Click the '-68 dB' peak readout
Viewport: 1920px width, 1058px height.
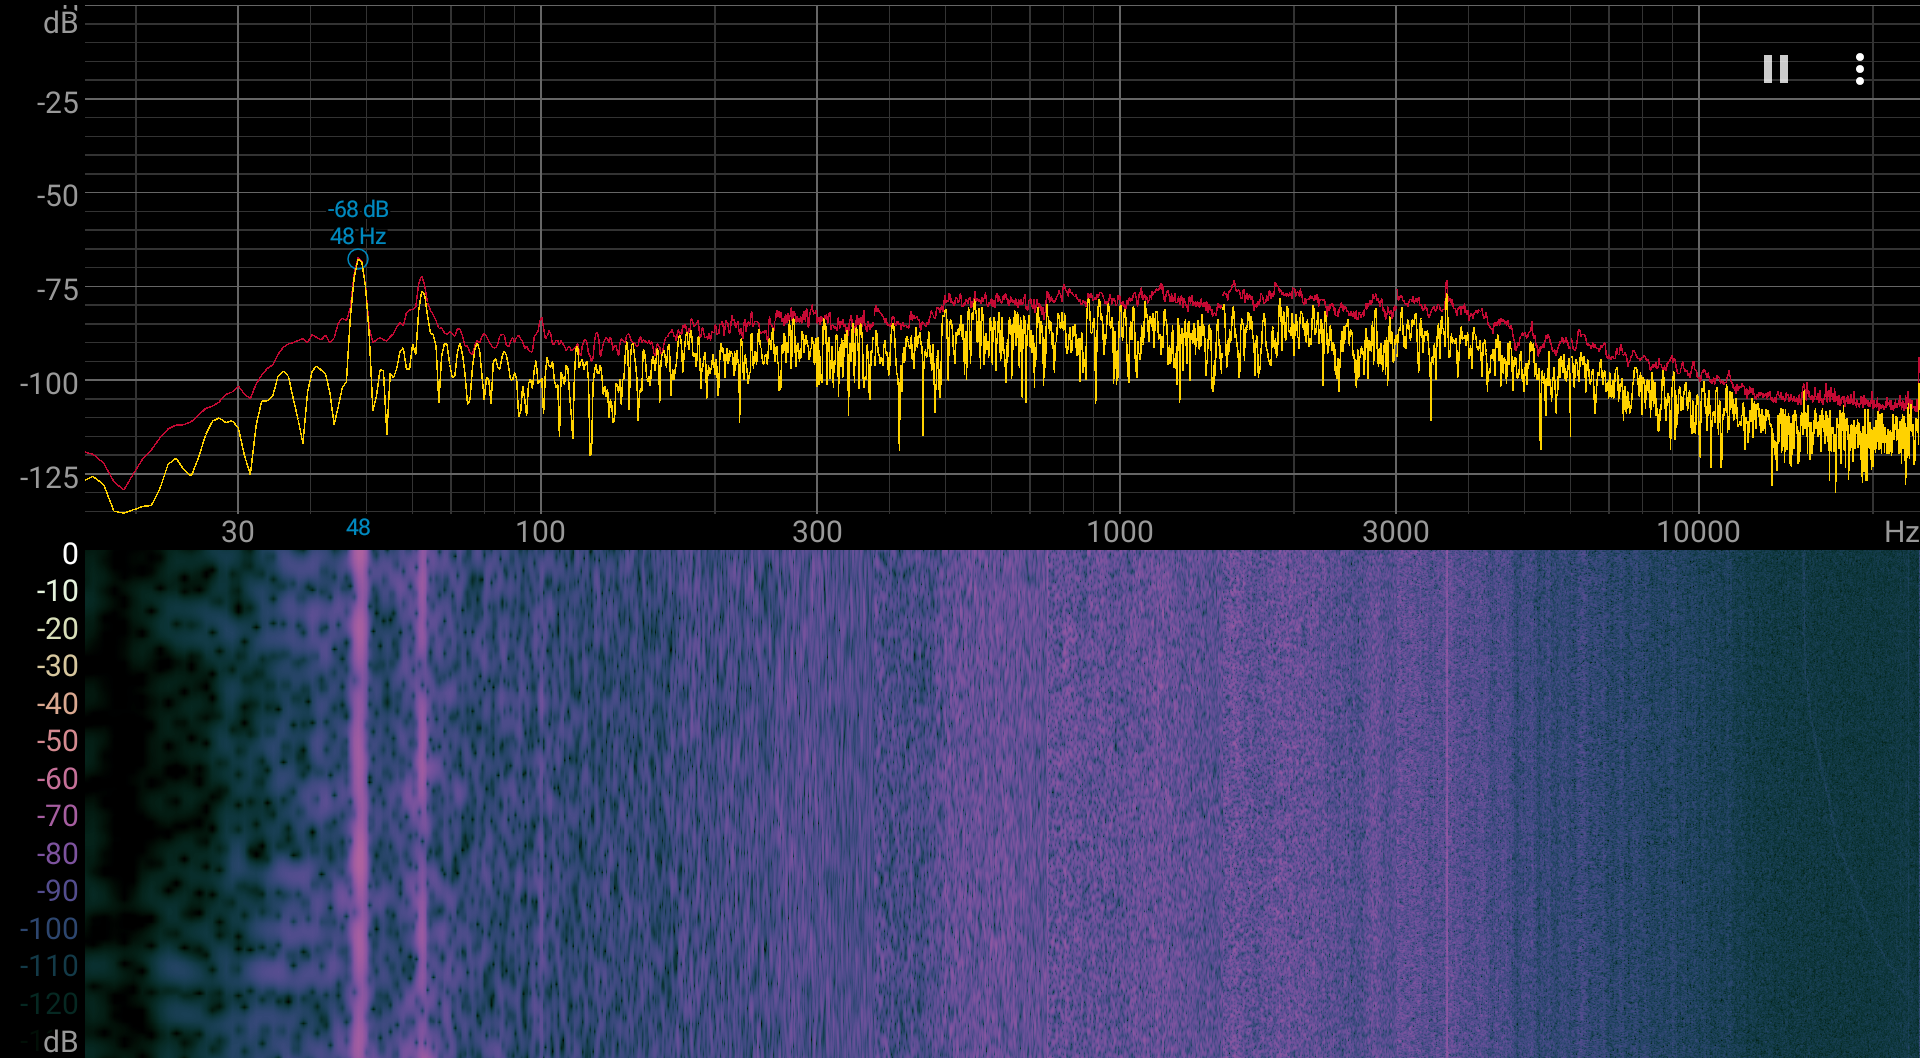pos(358,209)
